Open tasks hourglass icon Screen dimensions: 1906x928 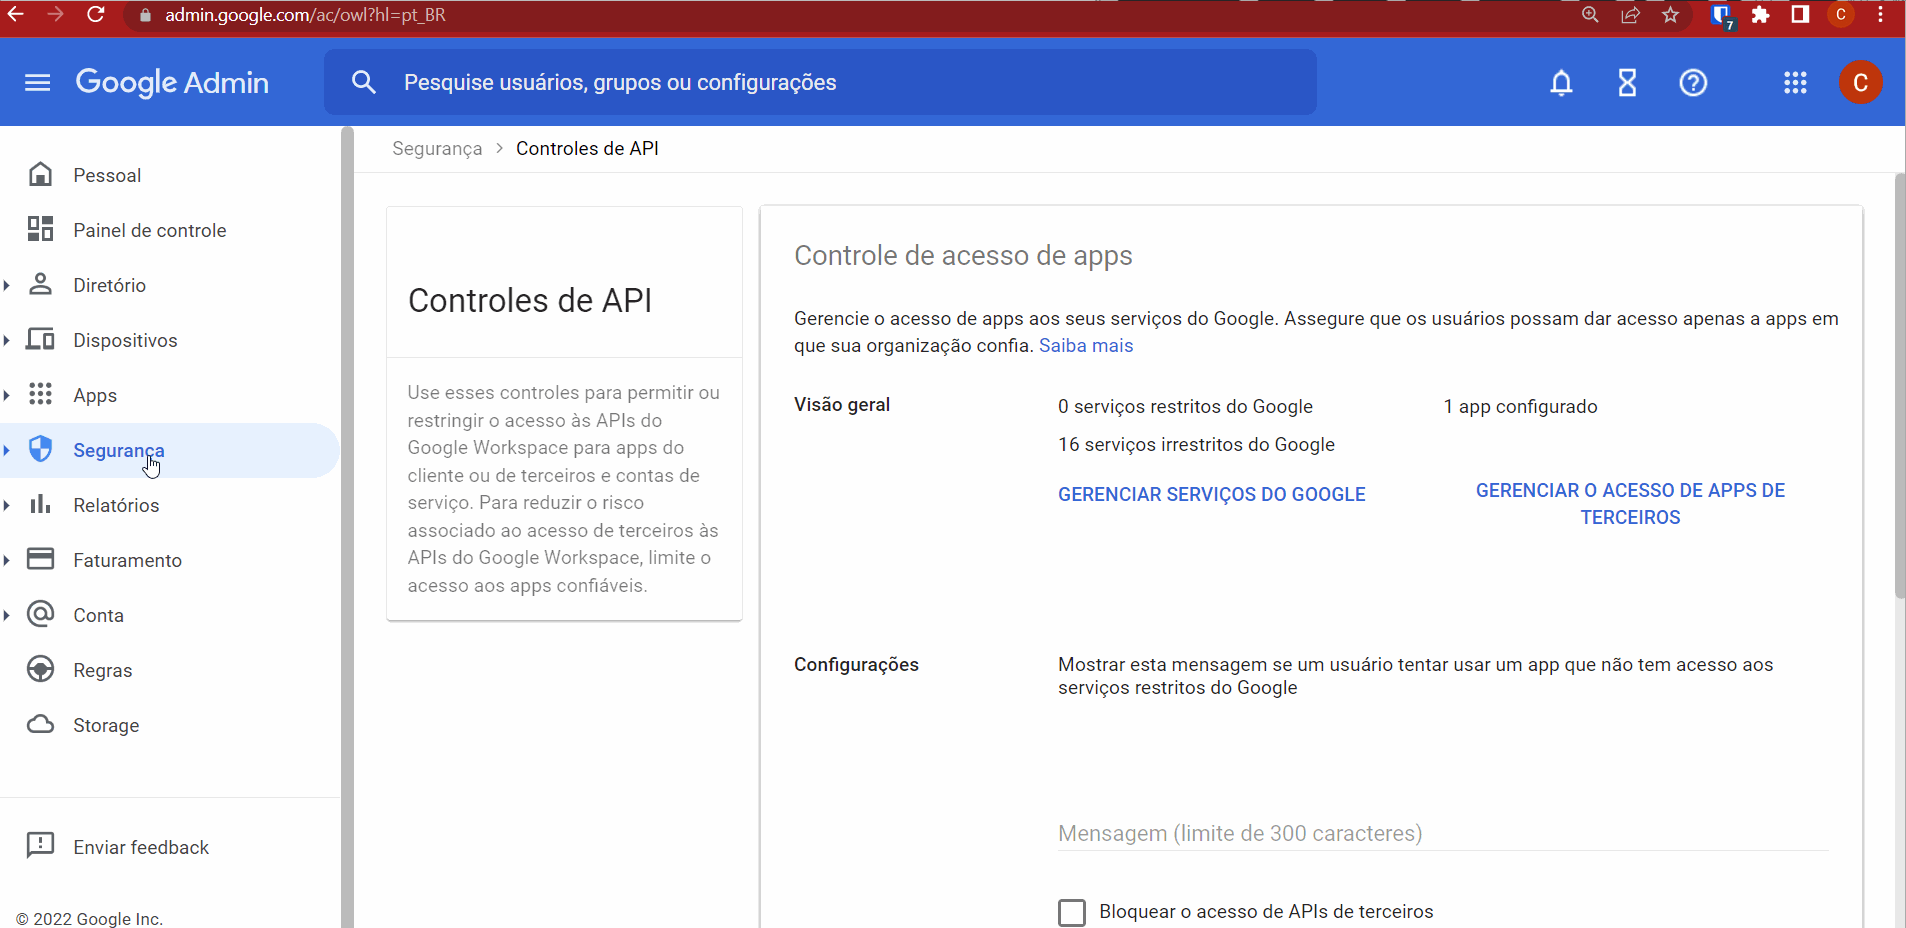[x=1627, y=83]
